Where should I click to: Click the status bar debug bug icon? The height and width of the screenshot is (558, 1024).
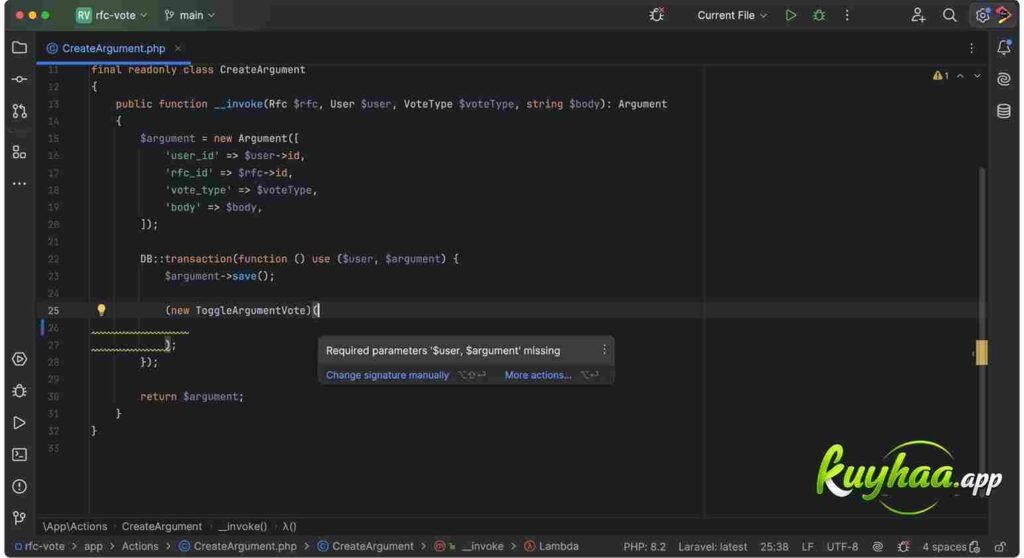pyautogui.click(x=903, y=546)
